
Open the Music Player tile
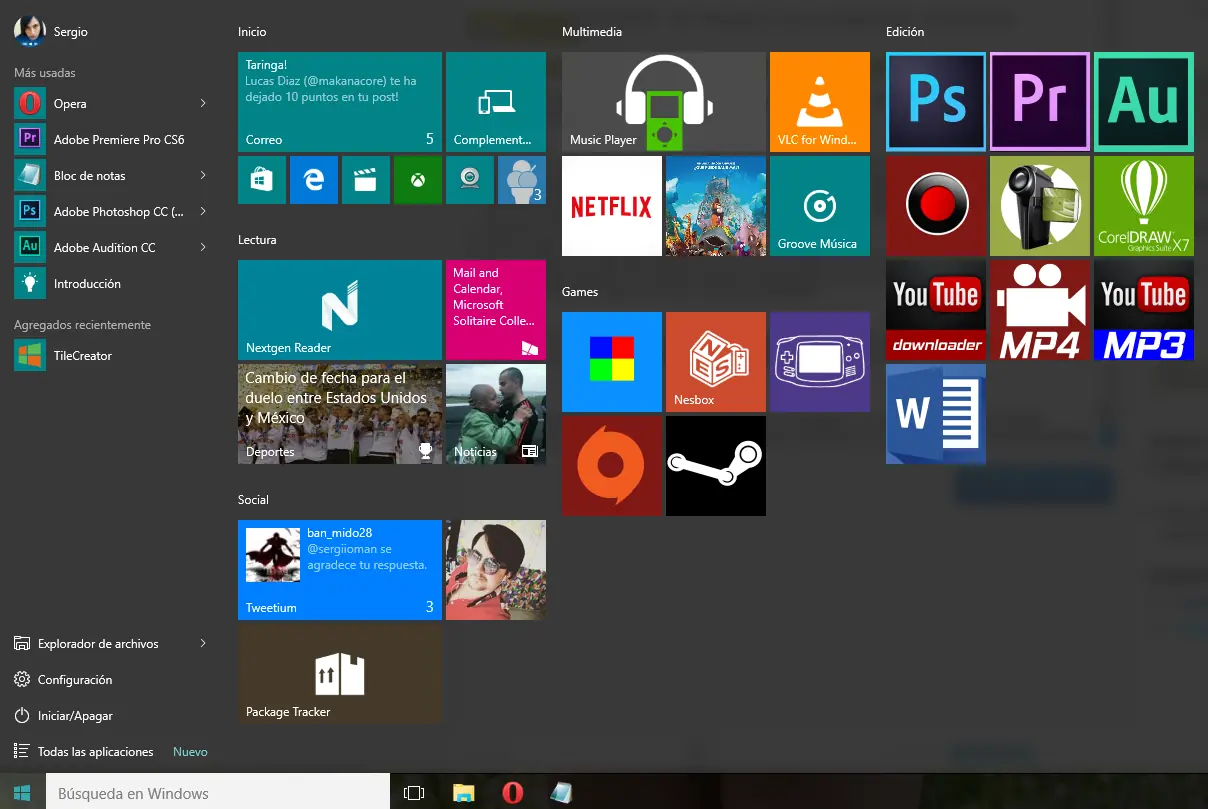(664, 102)
